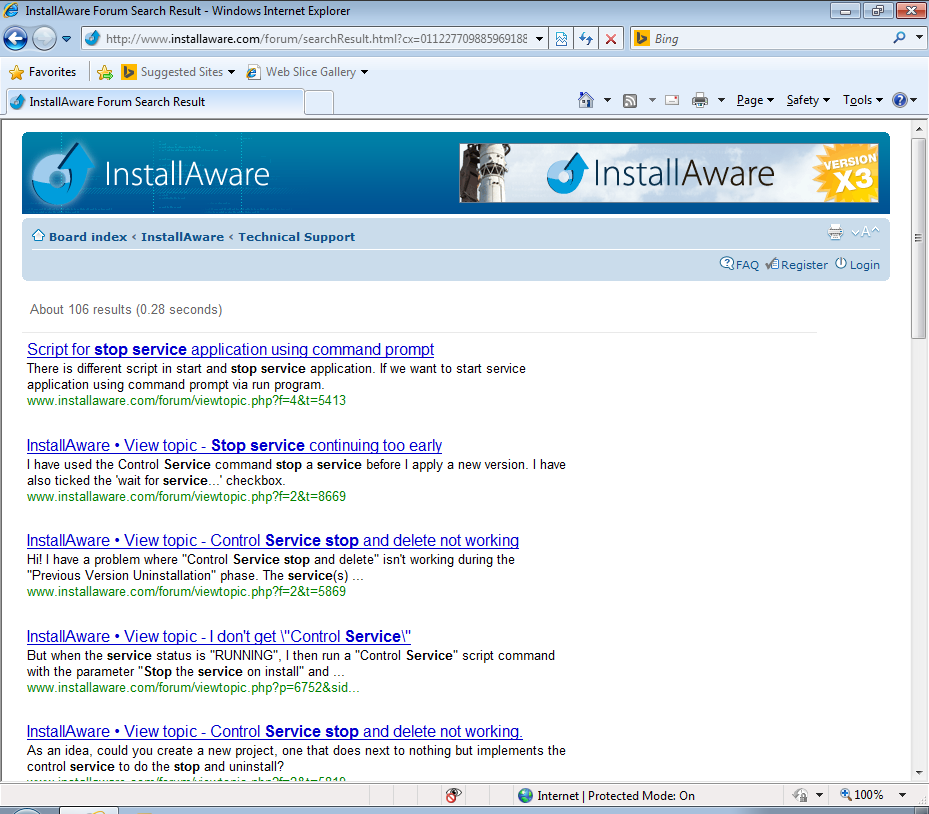Click the green URL ending in t=8669
The image size is (929, 814).
(x=186, y=496)
